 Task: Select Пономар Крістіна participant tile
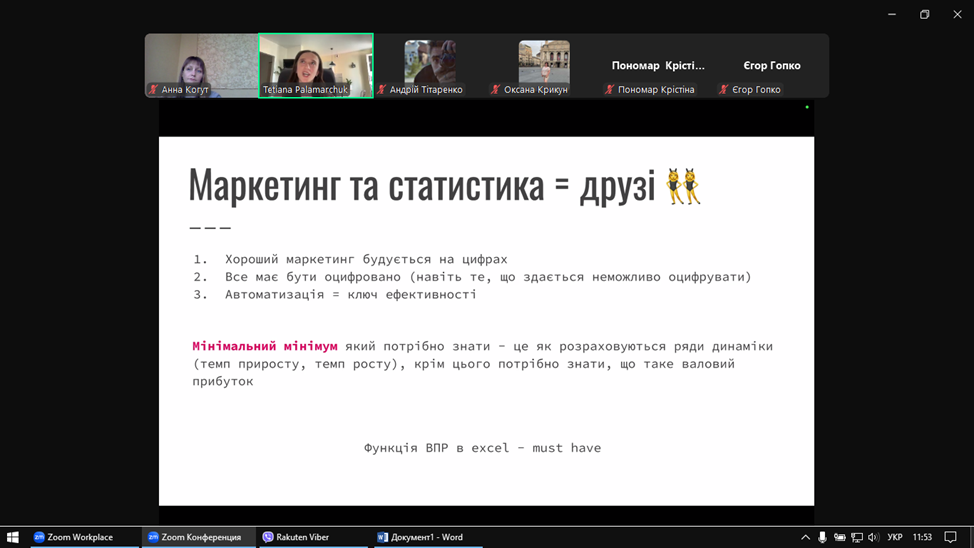tap(658, 66)
